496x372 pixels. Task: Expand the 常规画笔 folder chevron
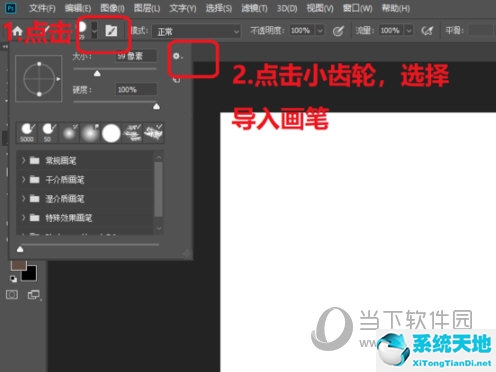click(x=23, y=160)
